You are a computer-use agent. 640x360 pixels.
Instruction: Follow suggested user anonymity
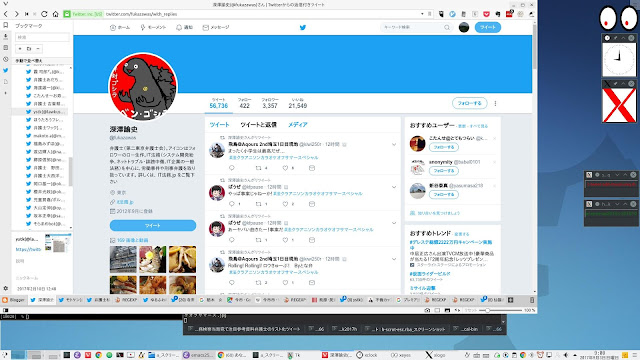coord(444,171)
